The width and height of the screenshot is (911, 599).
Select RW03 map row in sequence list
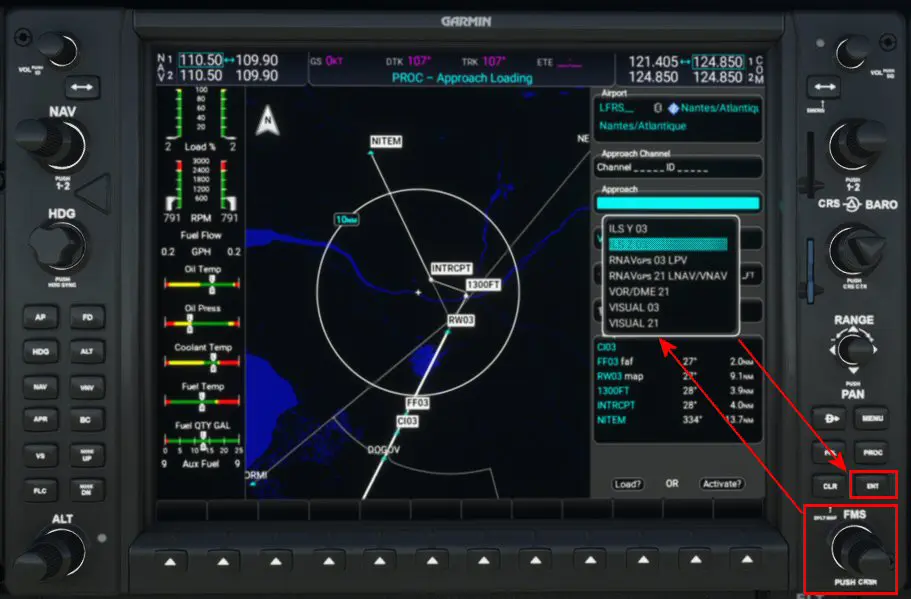coord(676,376)
